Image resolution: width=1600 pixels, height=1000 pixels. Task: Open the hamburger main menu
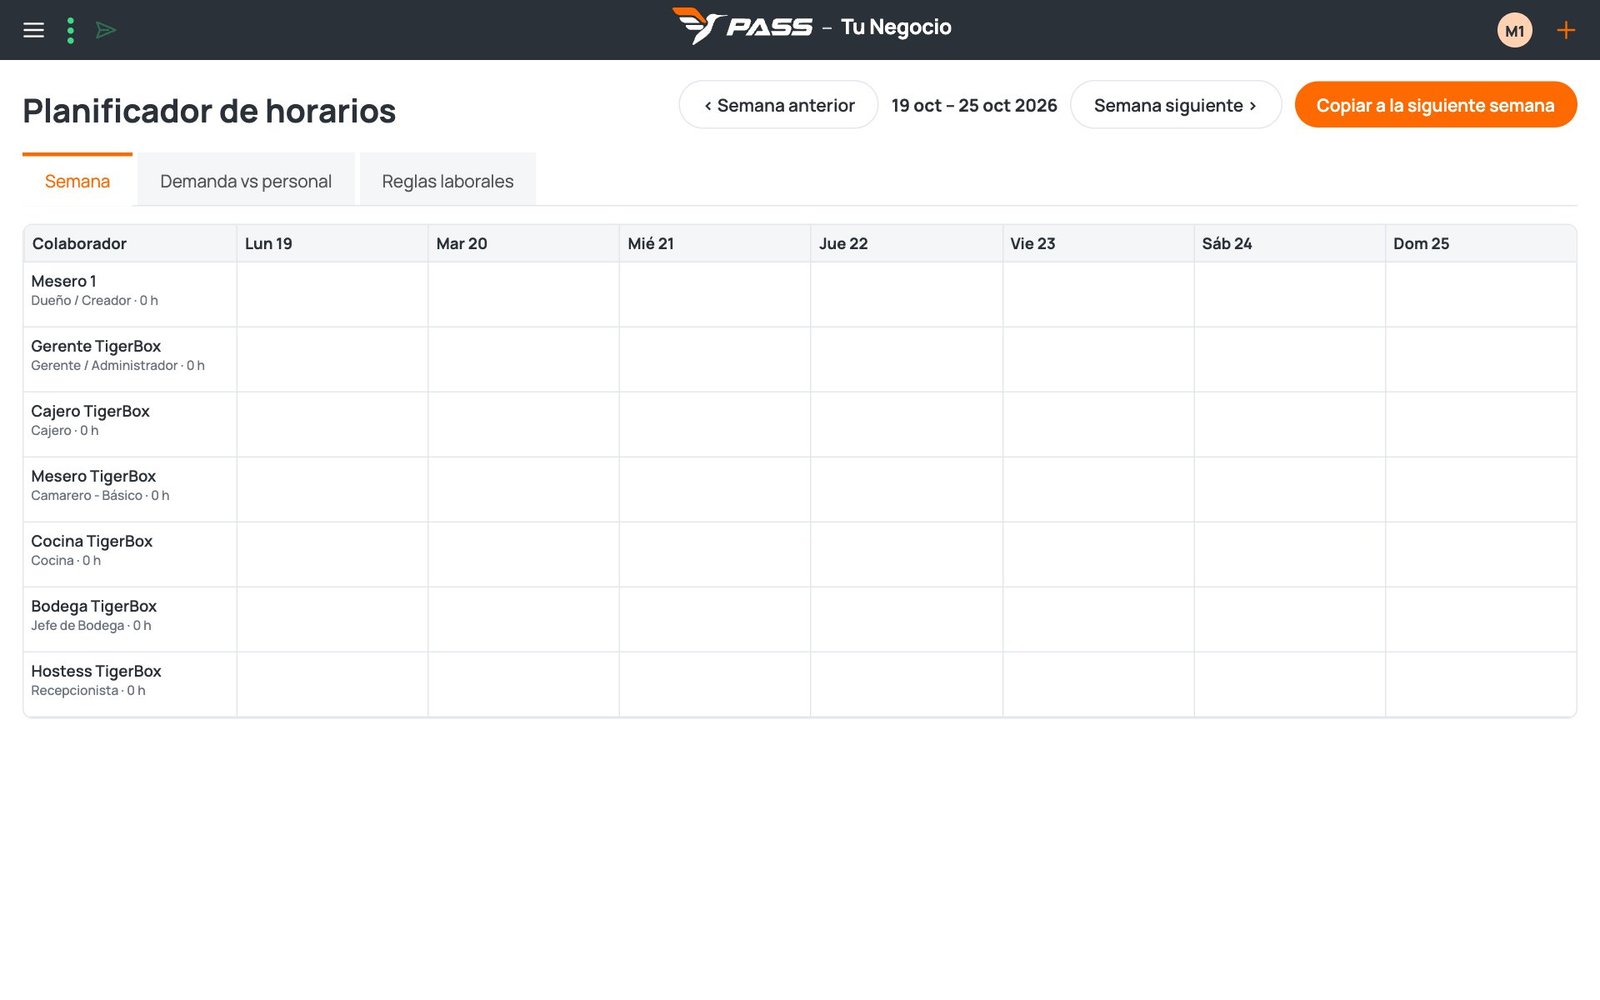pos(34,30)
